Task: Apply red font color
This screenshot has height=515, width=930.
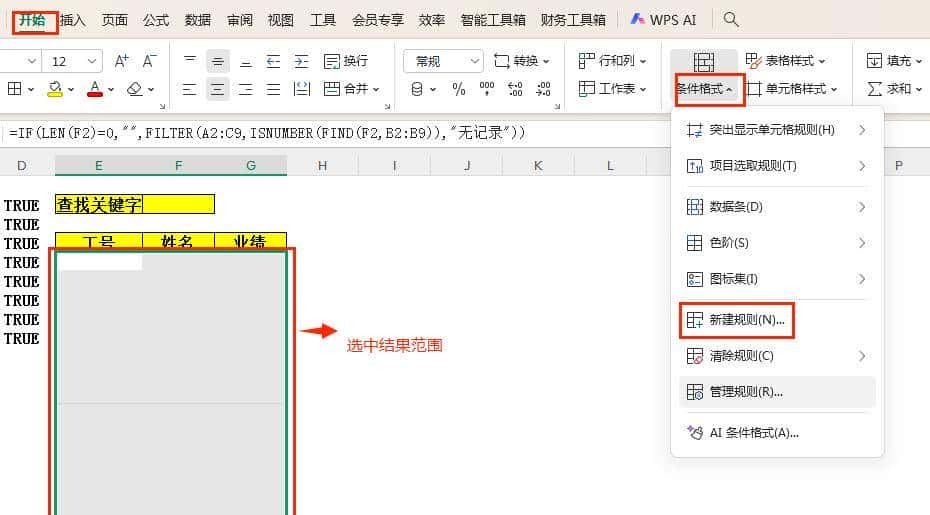Action: point(95,89)
